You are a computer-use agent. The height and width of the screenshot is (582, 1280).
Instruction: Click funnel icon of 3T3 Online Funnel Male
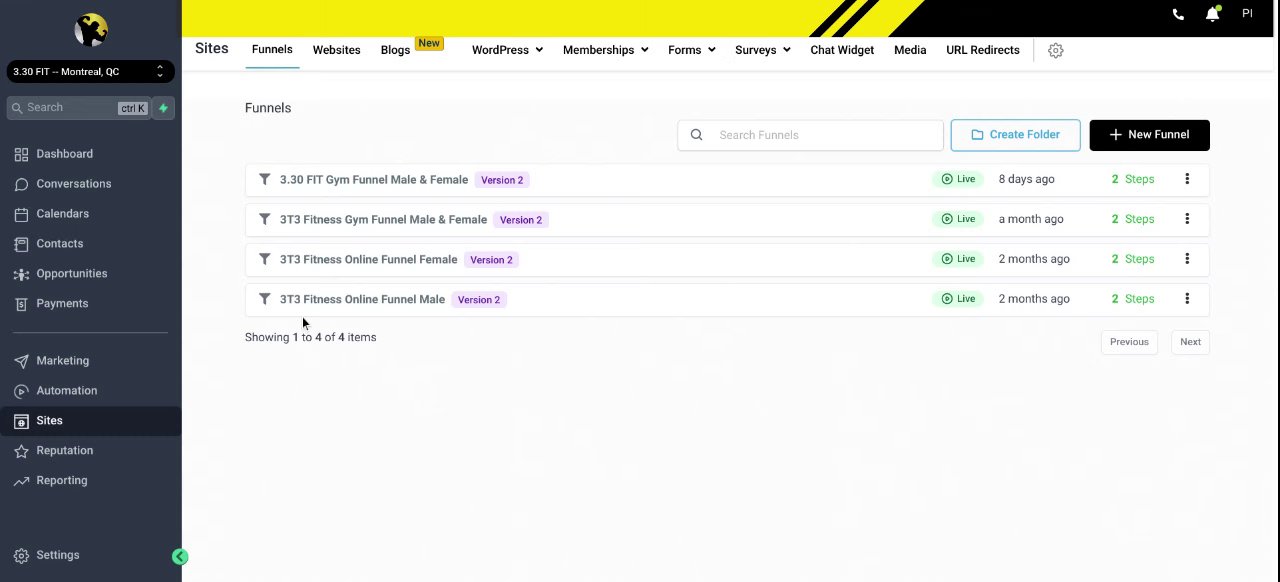pos(264,299)
